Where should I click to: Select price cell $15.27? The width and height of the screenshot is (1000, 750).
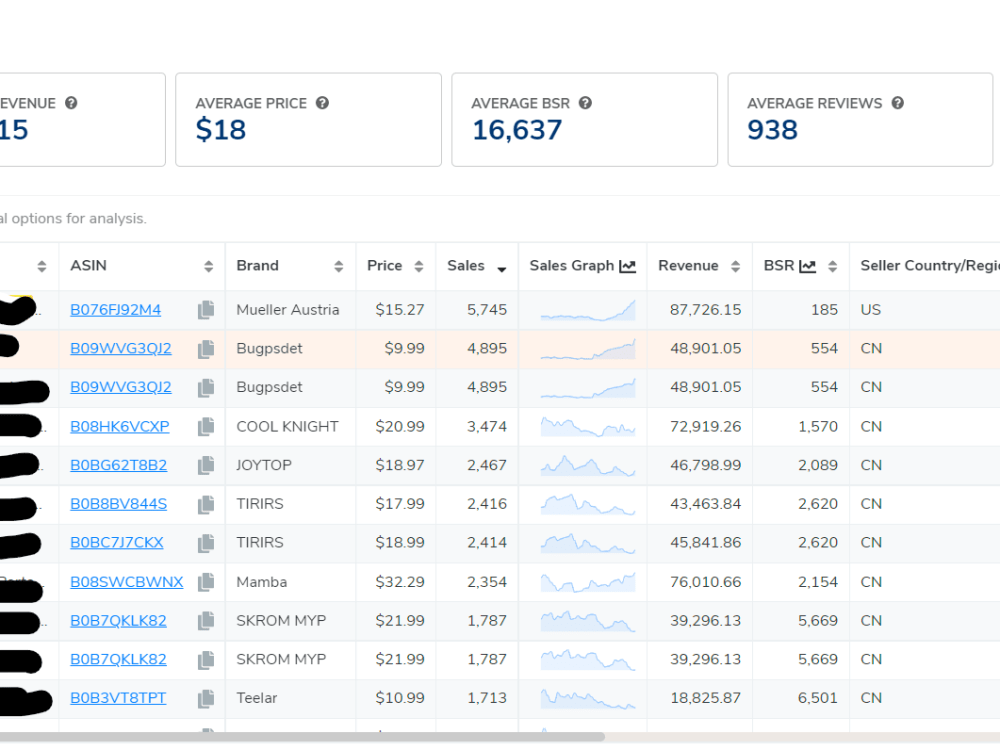(x=400, y=310)
